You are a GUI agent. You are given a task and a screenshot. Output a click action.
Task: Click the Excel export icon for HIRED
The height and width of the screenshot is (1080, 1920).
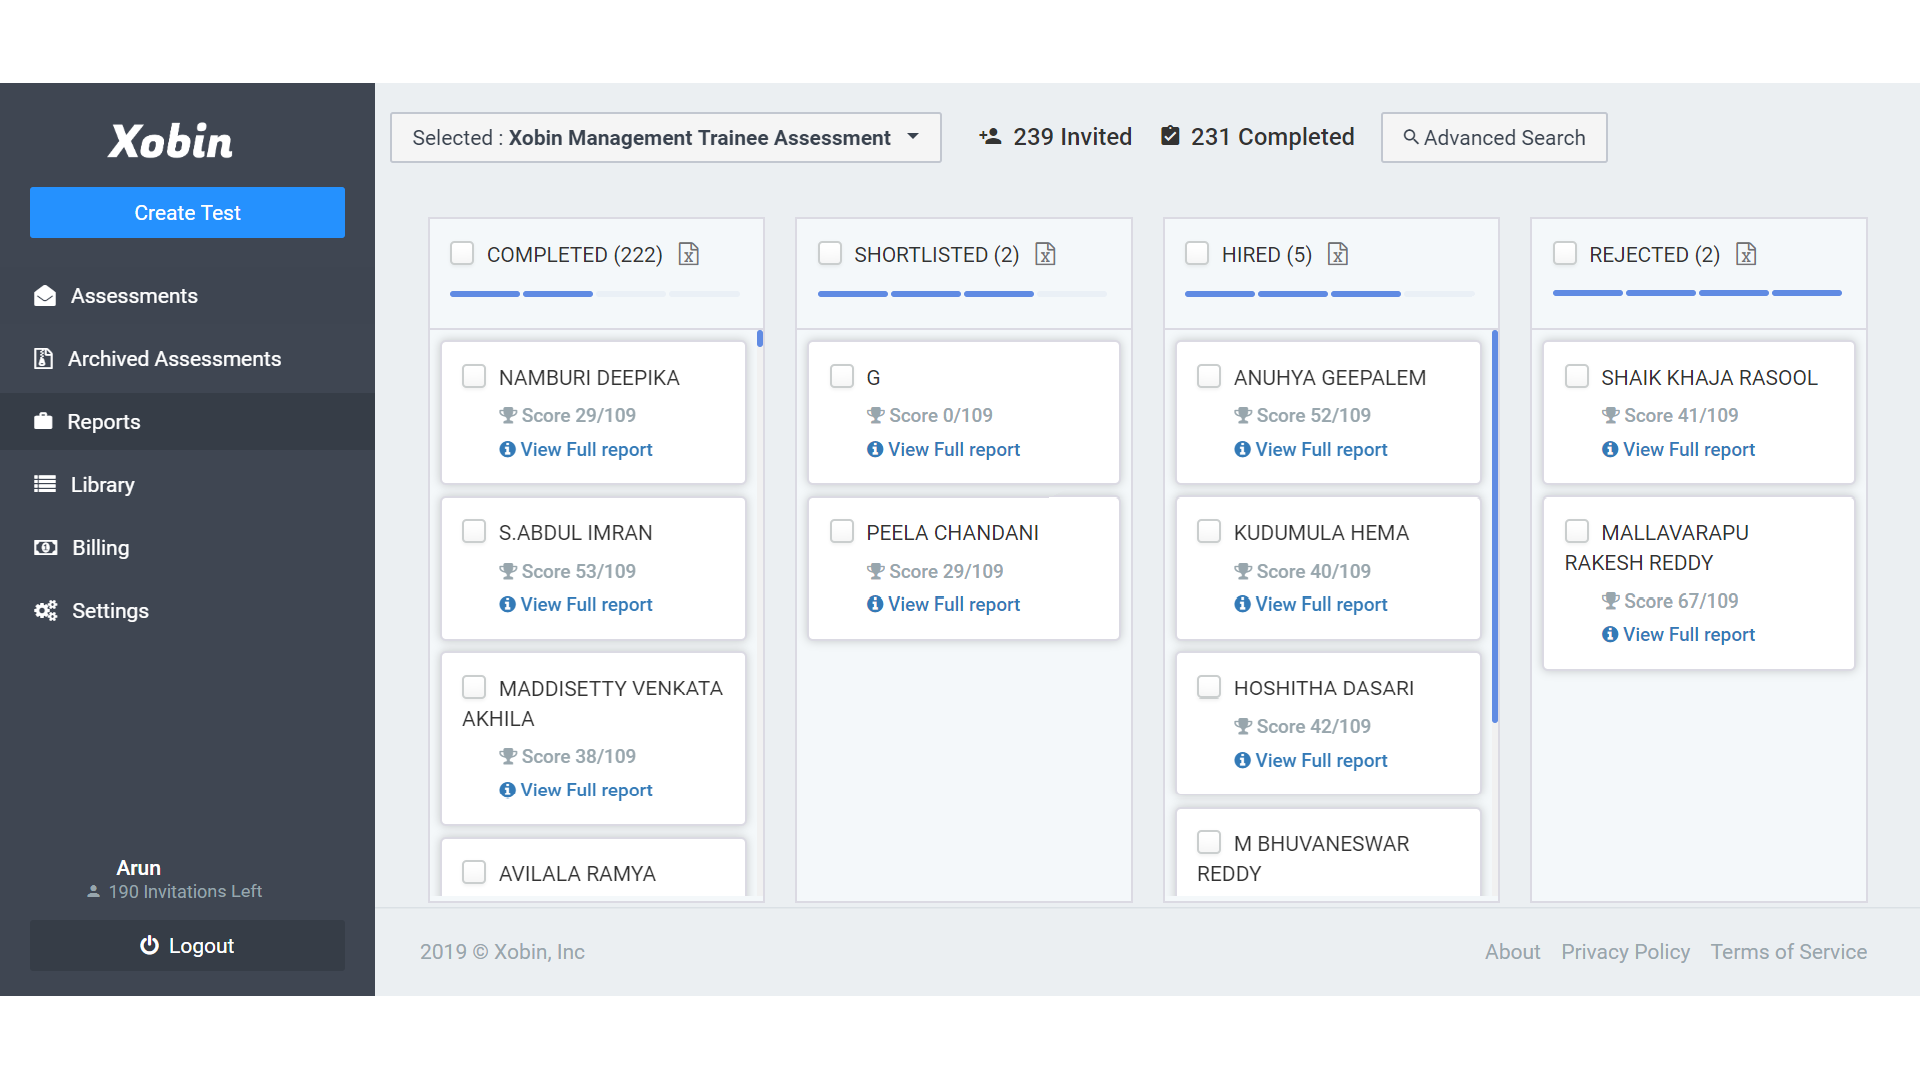[1339, 255]
